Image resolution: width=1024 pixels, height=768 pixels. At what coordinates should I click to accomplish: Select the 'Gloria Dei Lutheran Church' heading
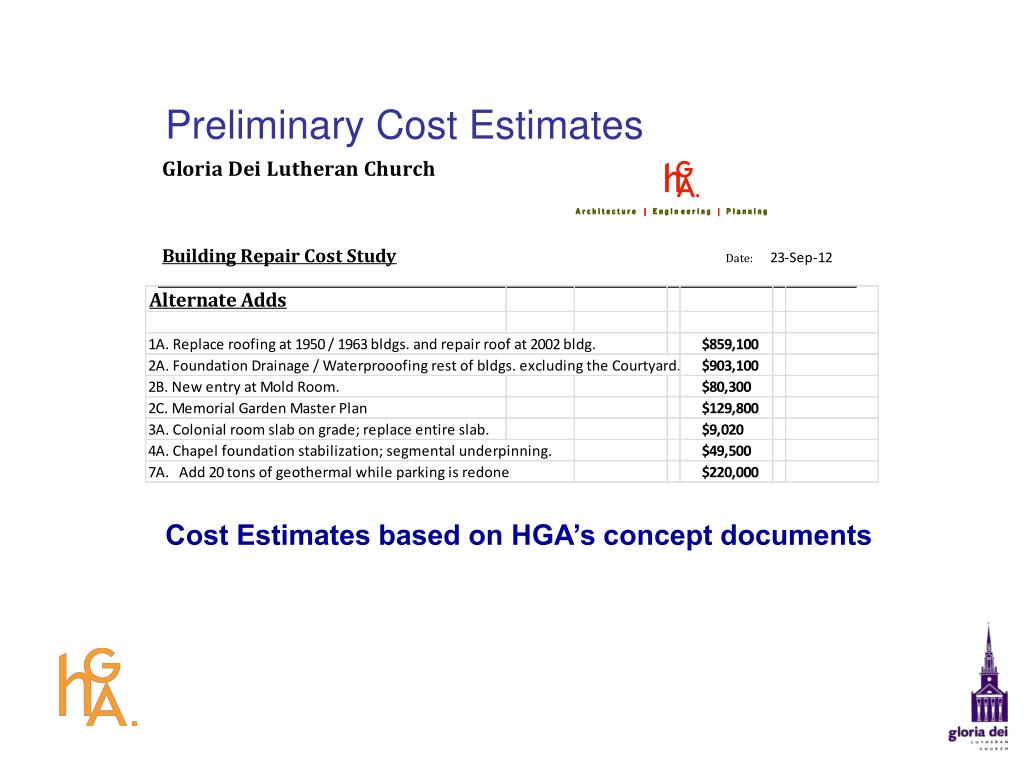point(298,169)
